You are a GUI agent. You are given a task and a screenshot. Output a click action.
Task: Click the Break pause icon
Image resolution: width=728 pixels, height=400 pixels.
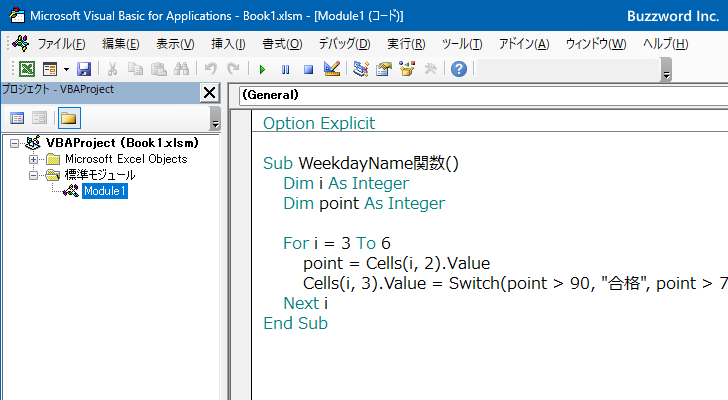pyautogui.click(x=285, y=70)
